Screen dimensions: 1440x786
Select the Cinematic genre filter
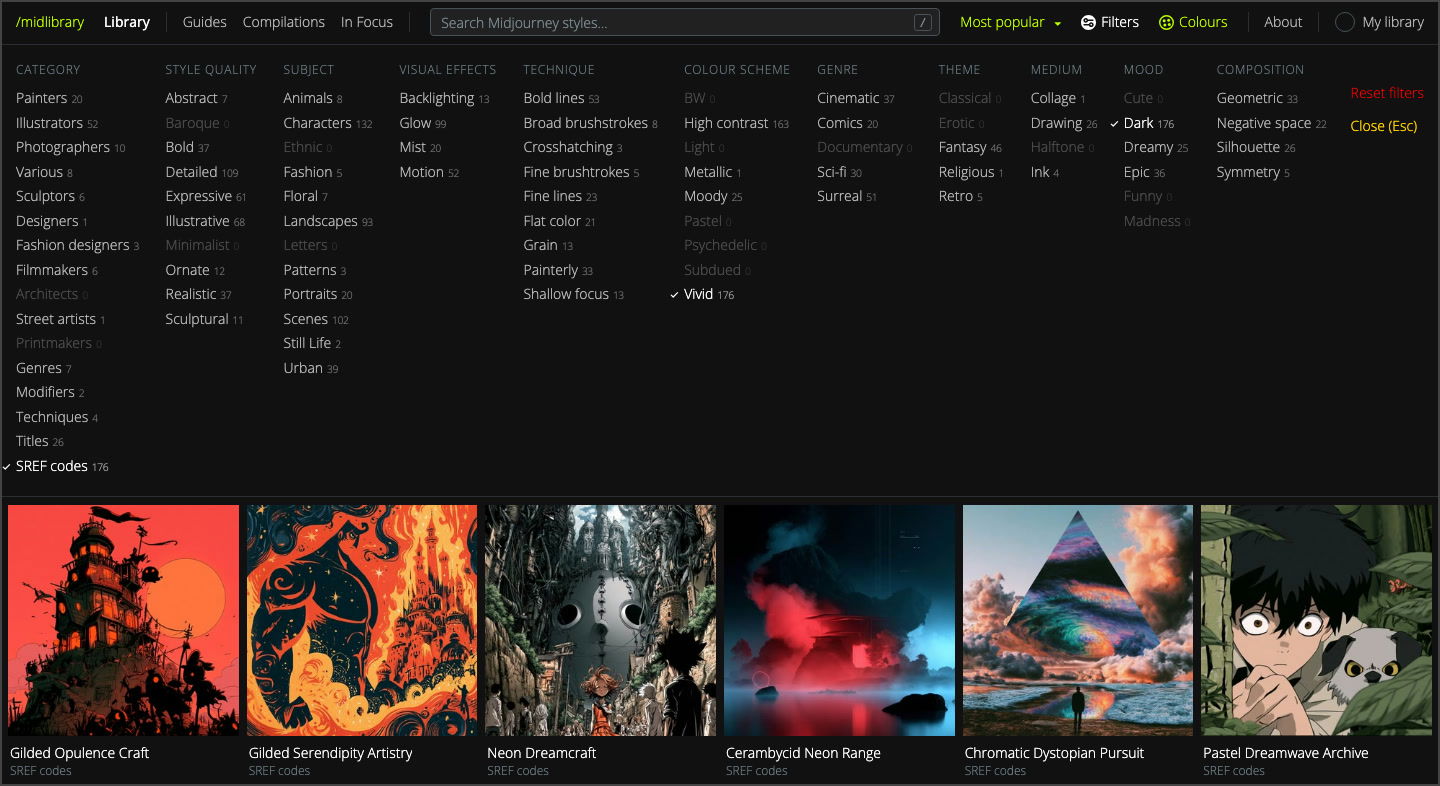pos(856,98)
